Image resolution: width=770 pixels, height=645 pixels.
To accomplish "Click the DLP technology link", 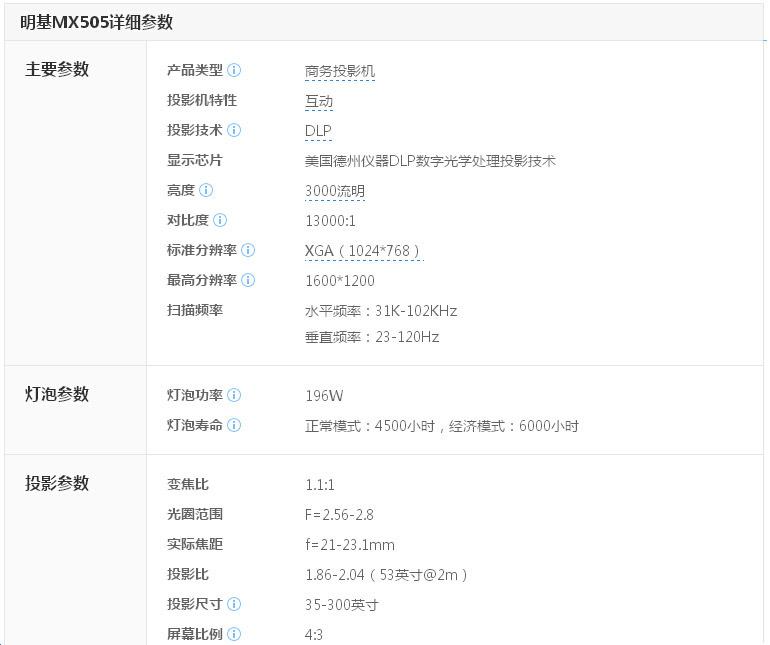I will point(318,132).
